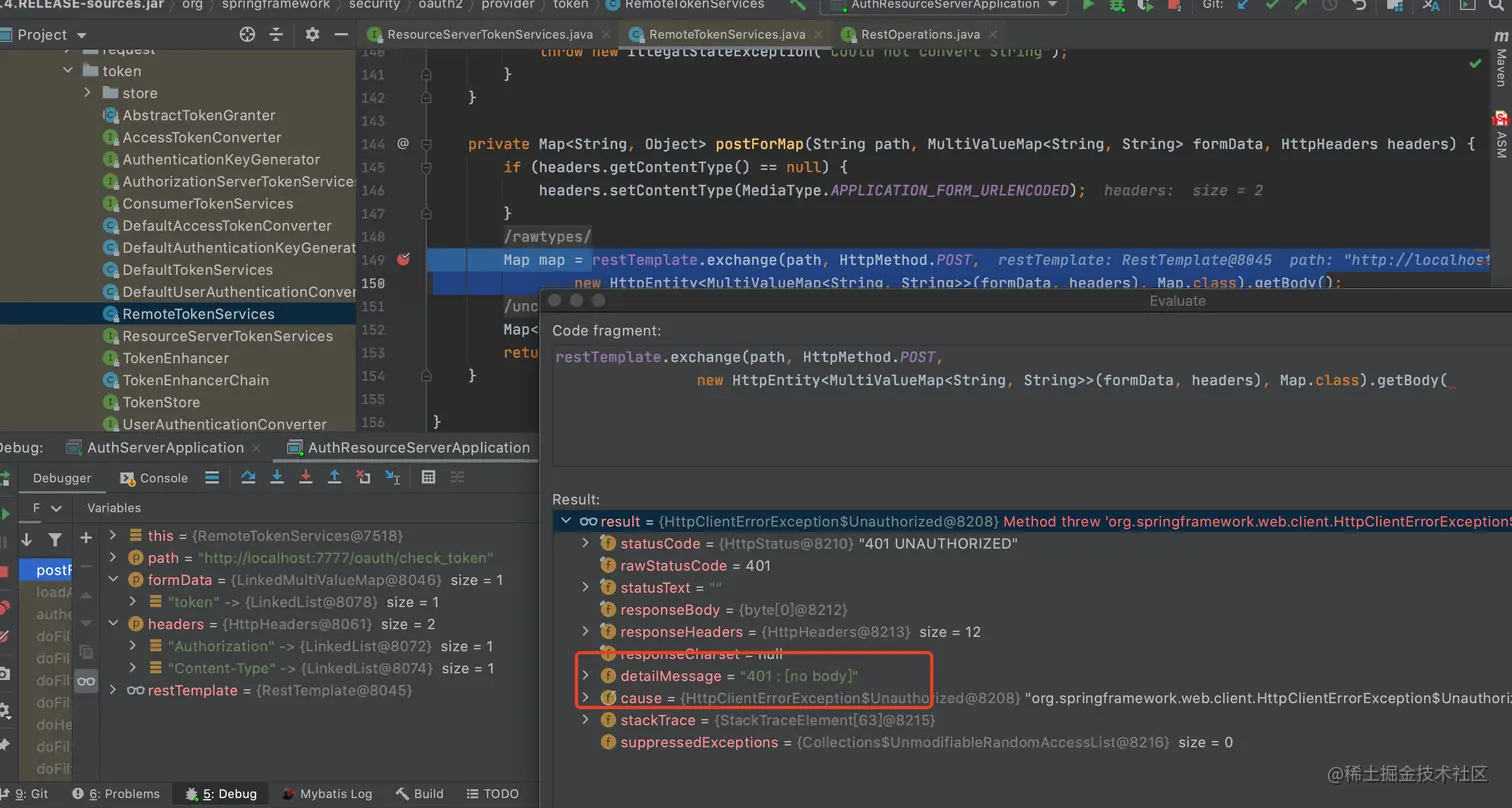This screenshot has width=1512, height=808.
Task: Expand the responseHeaders field in the result
Action: click(586, 632)
